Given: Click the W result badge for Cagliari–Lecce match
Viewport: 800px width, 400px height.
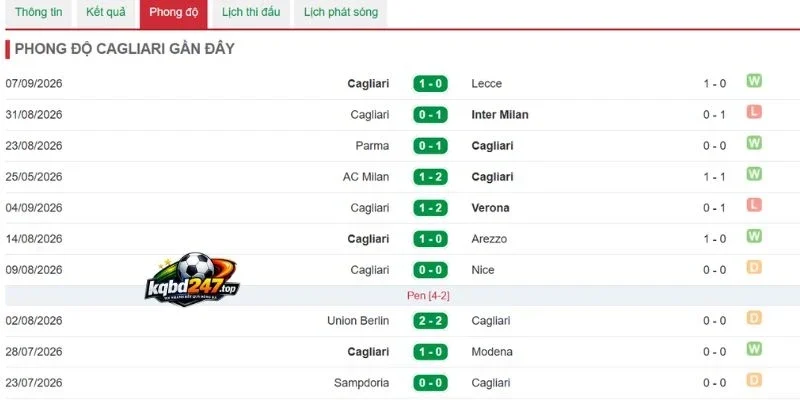Looking at the screenshot, I should tap(754, 81).
